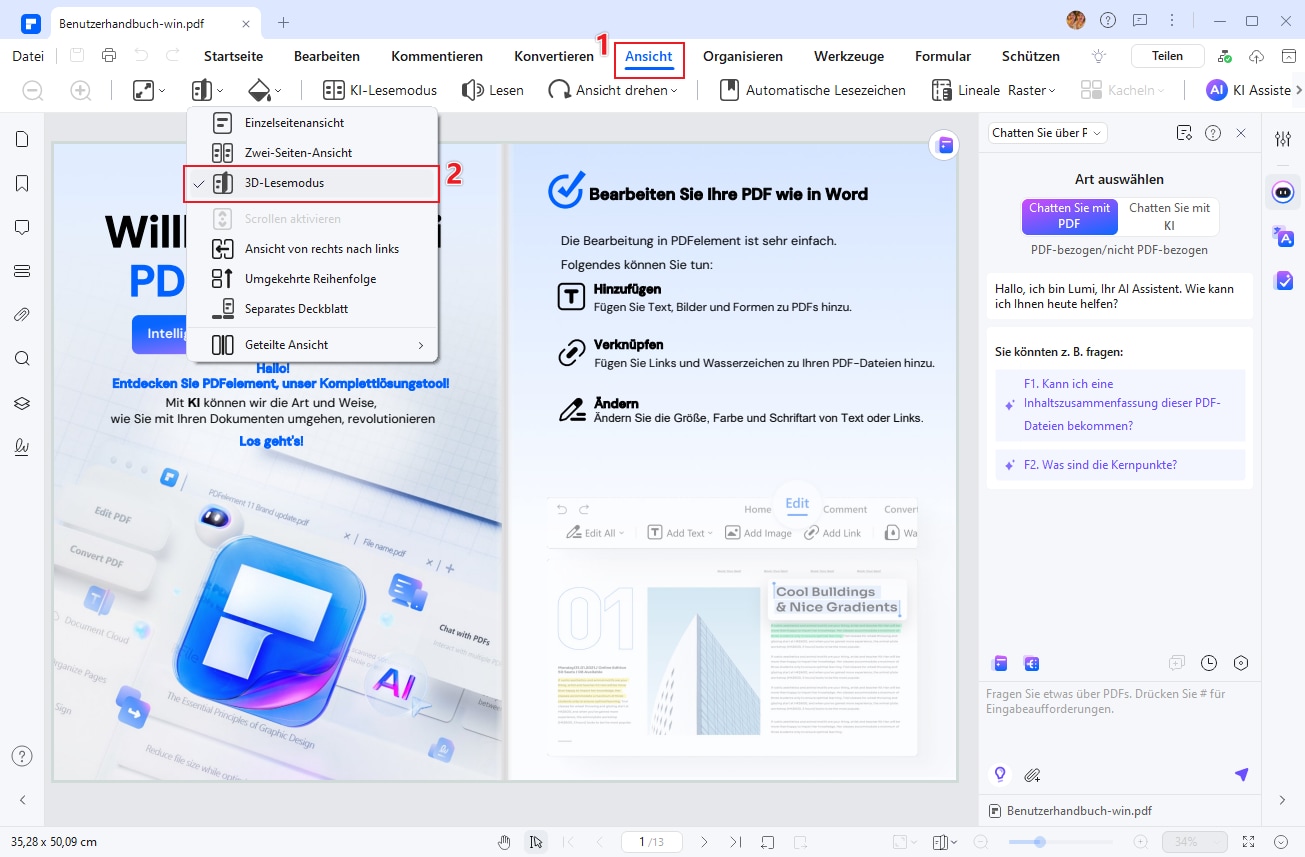Select the arrow selection tool in status bar
This screenshot has width=1305, height=857.
pyautogui.click(x=536, y=842)
